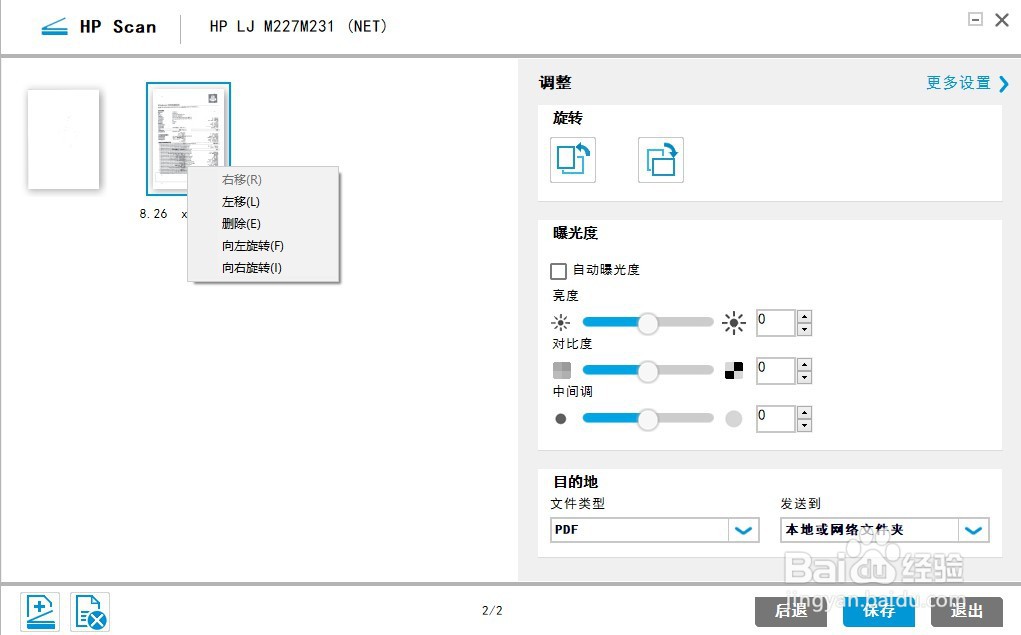Click the 保存 button
Image resolution: width=1021 pixels, height=635 pixels.
coord(878,611)
